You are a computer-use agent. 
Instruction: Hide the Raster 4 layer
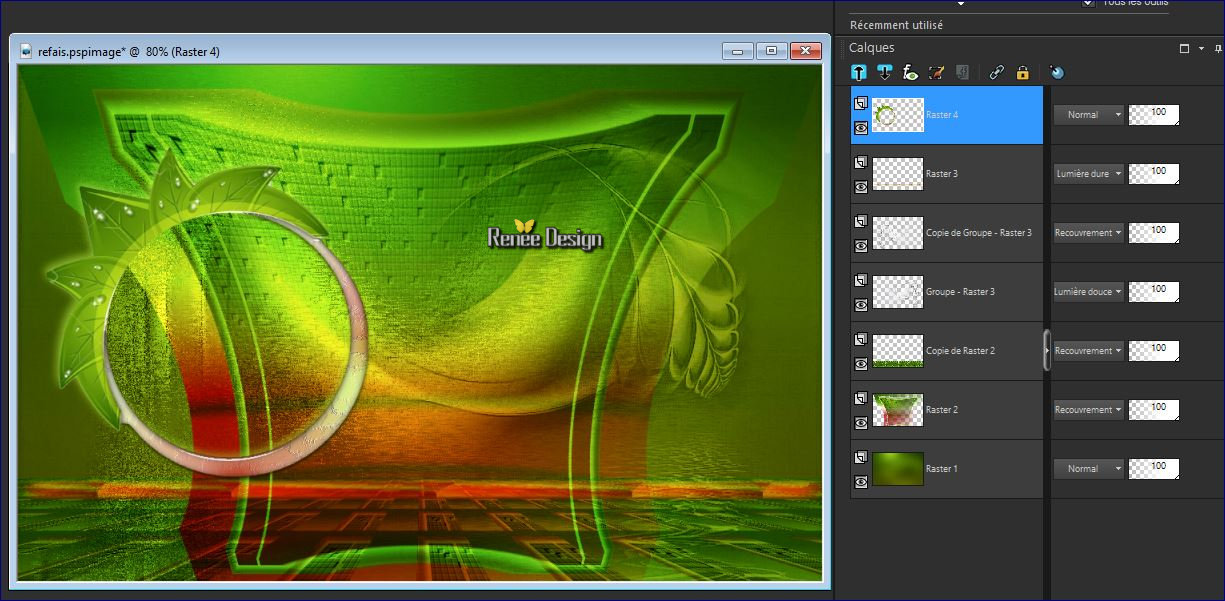pyautogui.click(x=860, y=127)
